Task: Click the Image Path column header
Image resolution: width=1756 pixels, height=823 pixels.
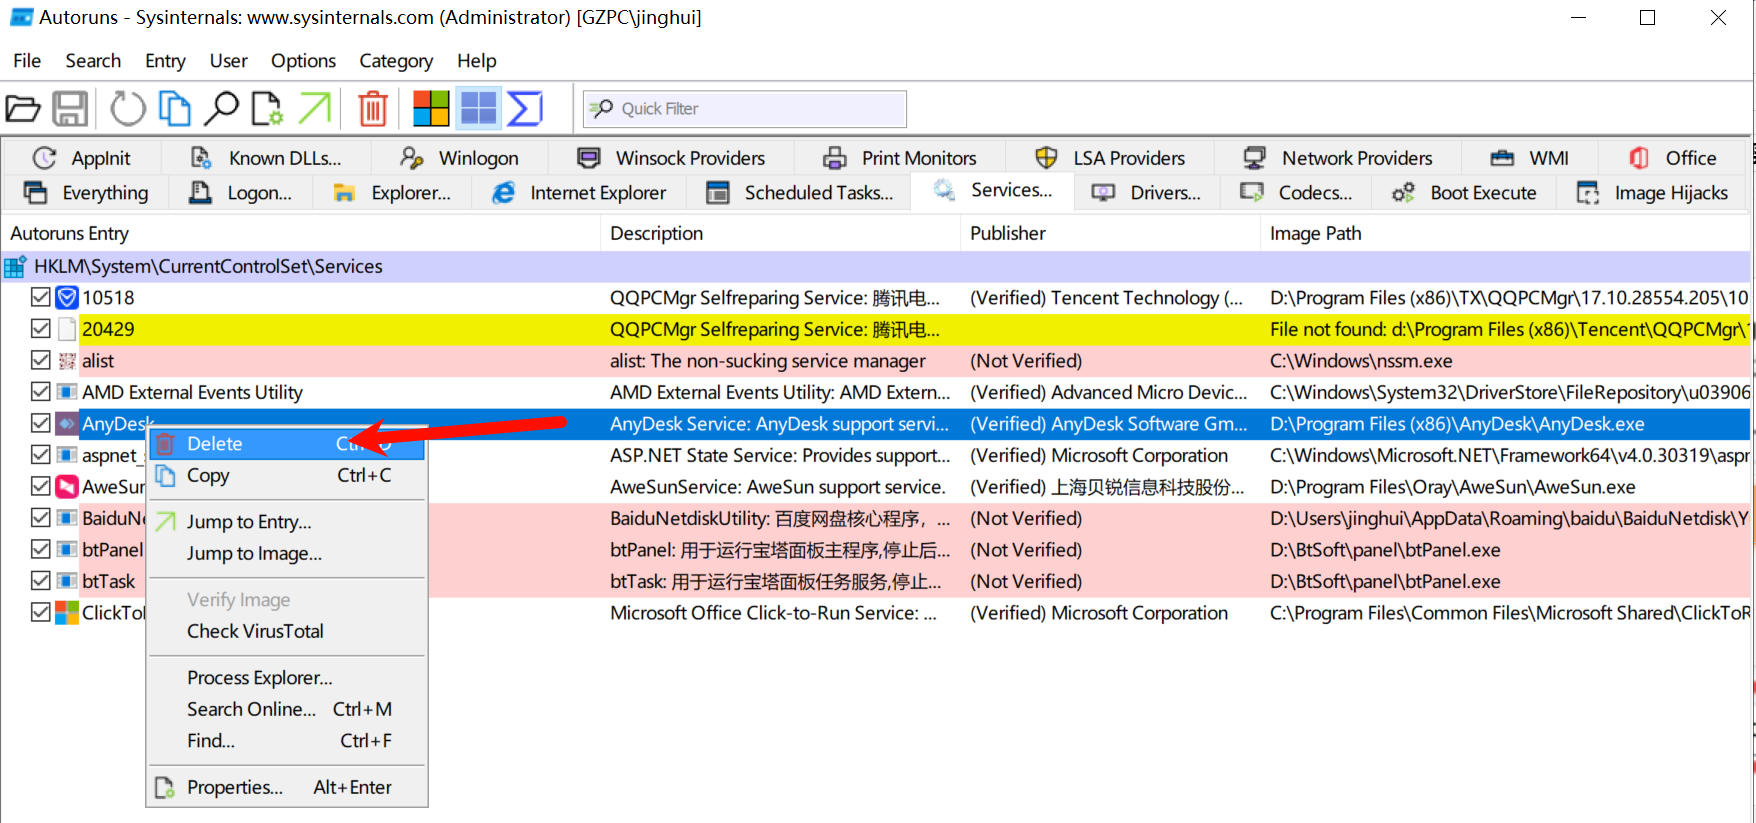Action: click(1315, 233)
